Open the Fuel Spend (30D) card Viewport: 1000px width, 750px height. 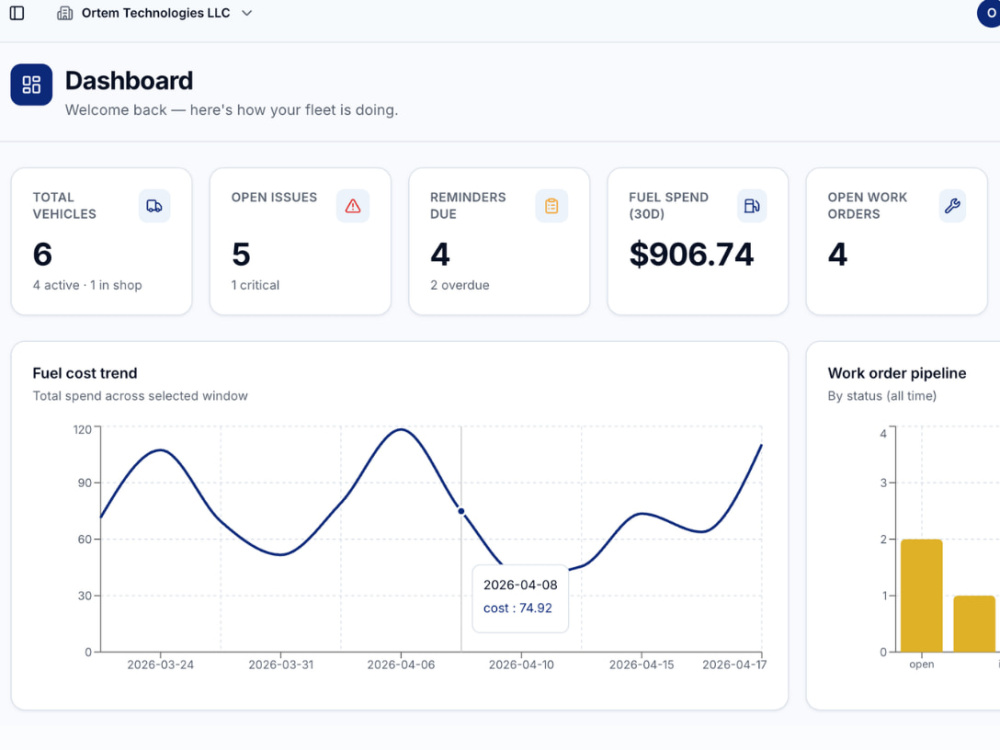click(x=698, y=241)
